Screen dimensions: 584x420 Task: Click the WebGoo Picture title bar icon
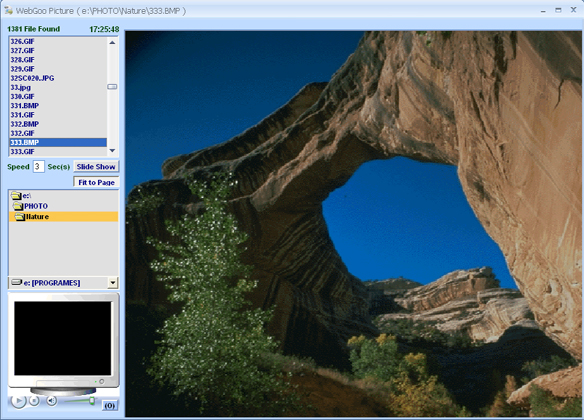click(x=8, y=10)
